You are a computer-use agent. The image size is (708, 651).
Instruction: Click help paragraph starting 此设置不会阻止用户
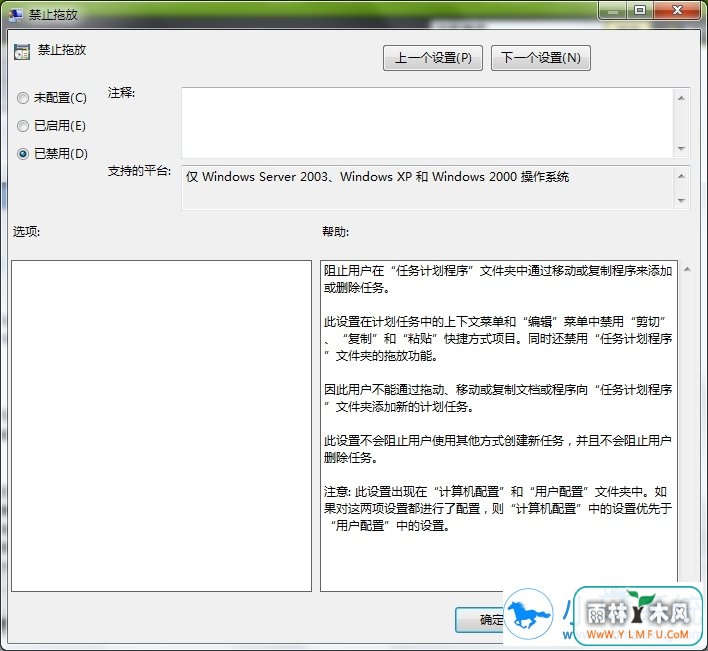[x=498, y=449]
